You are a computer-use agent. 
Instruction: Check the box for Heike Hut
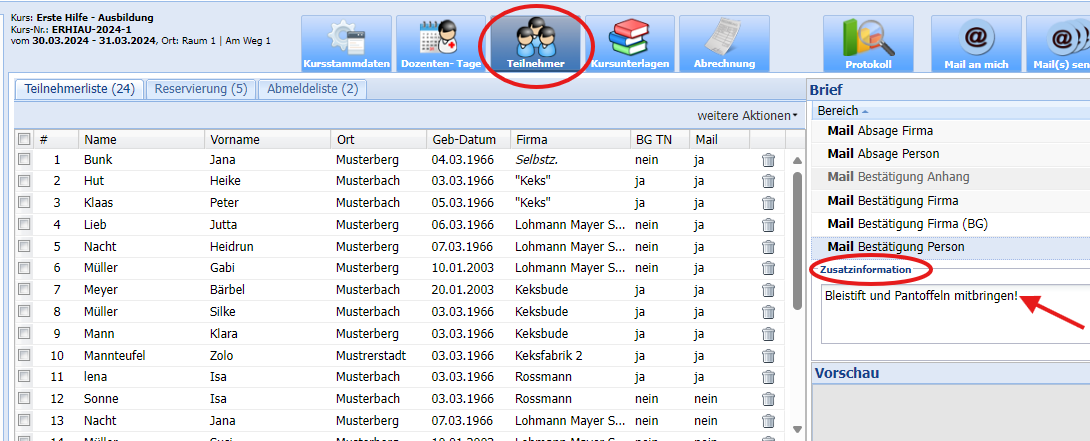point(24,181)
